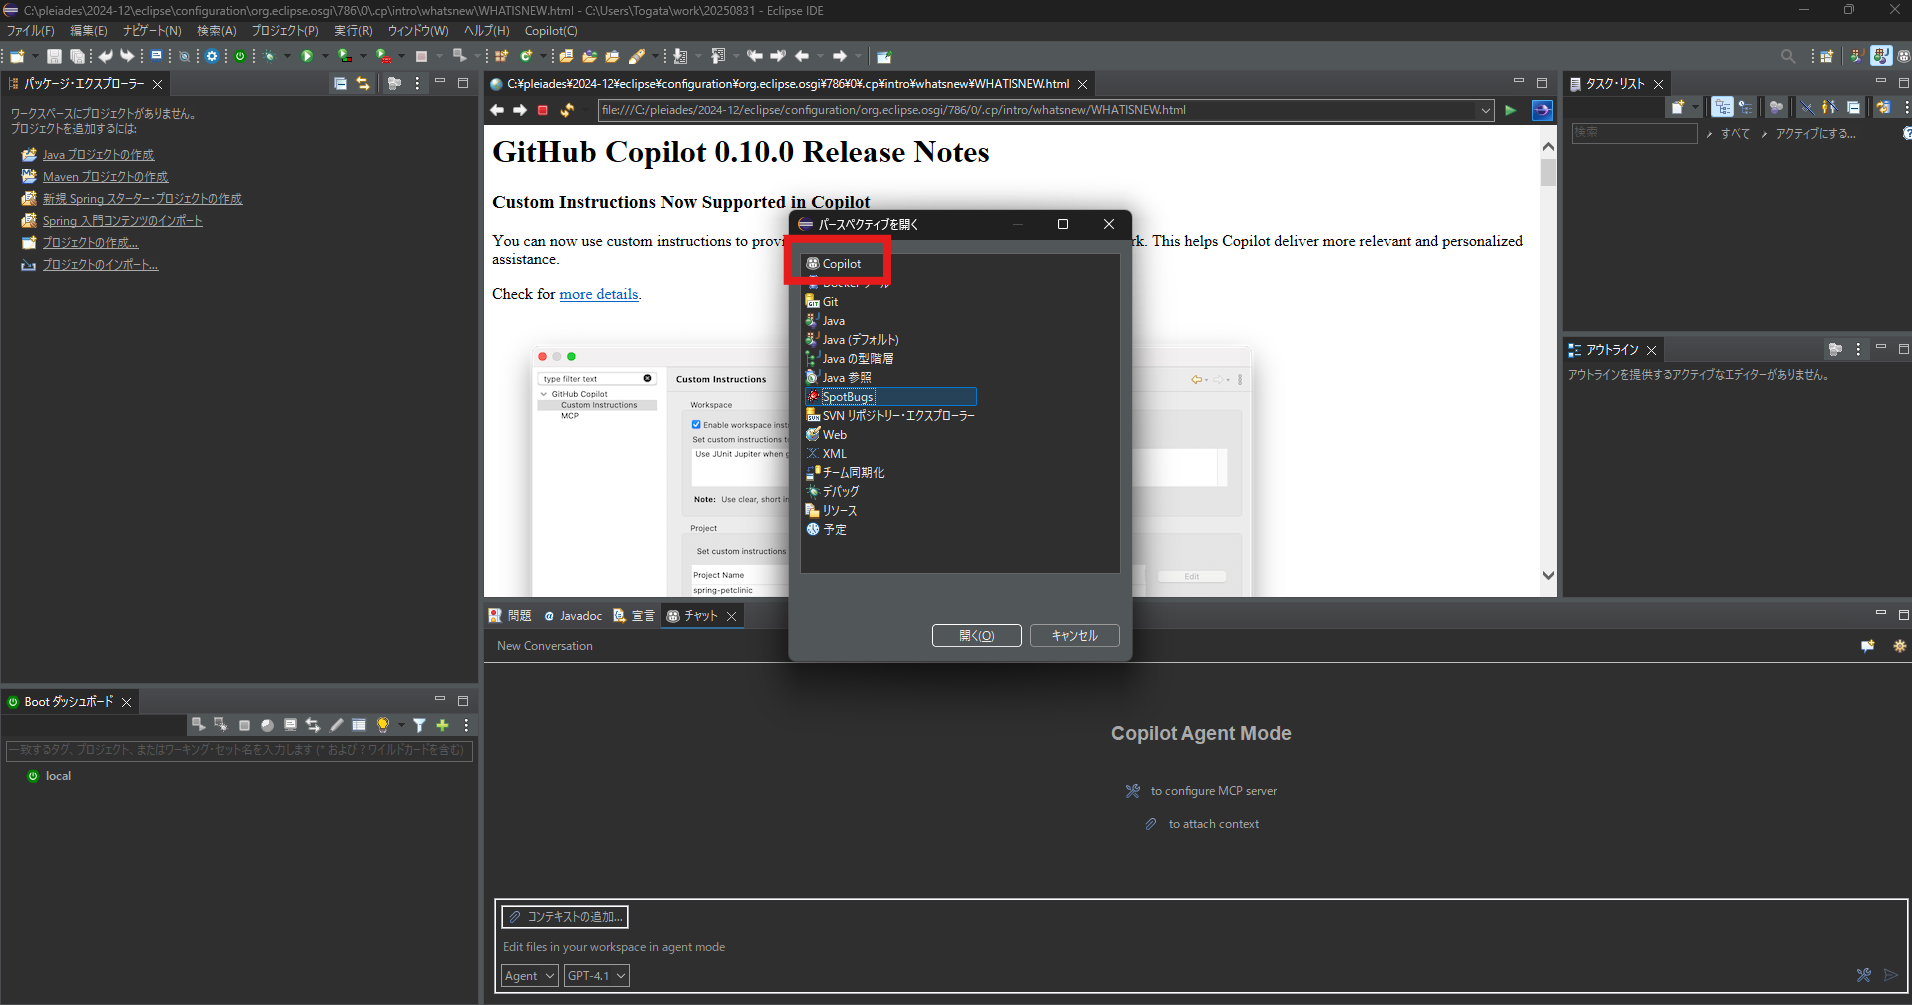Refresh the embedded browser page
Image resolution: width=1912 pixels, height=1005 pixels.
(x=567, y=110)
